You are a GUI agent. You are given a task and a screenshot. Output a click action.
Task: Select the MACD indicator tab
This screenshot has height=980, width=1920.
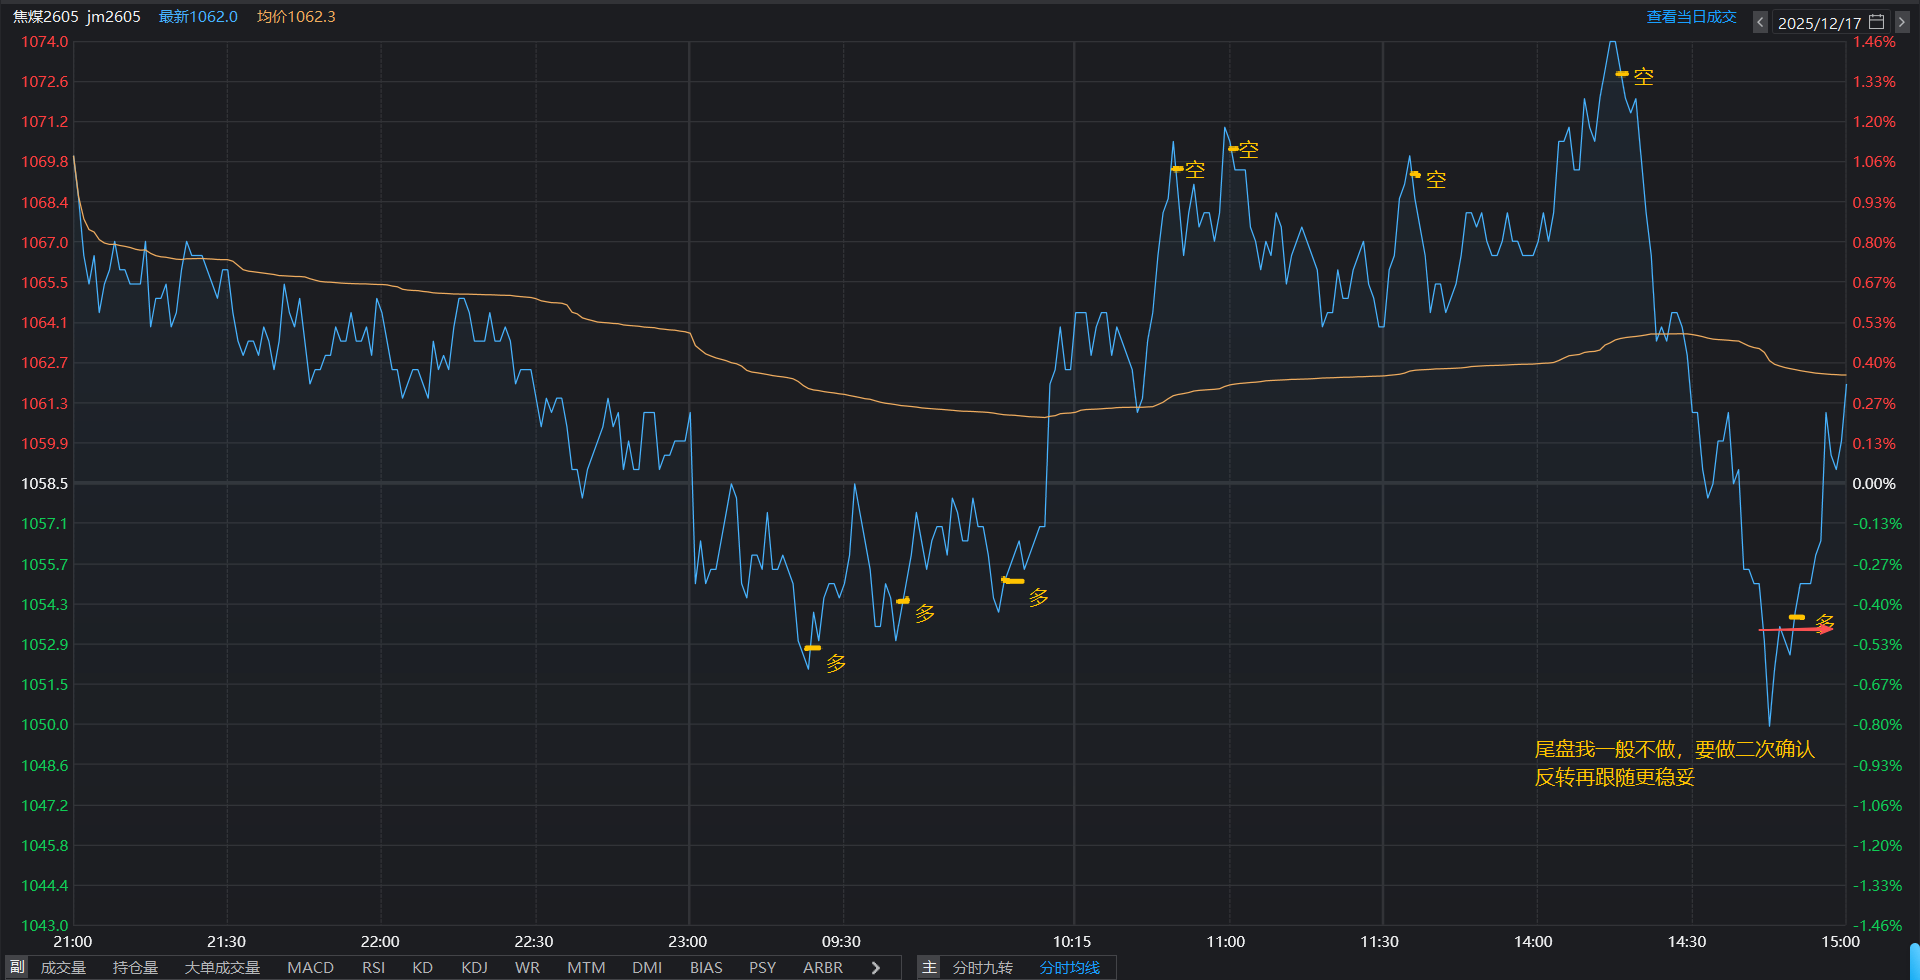tap(310, 967)
